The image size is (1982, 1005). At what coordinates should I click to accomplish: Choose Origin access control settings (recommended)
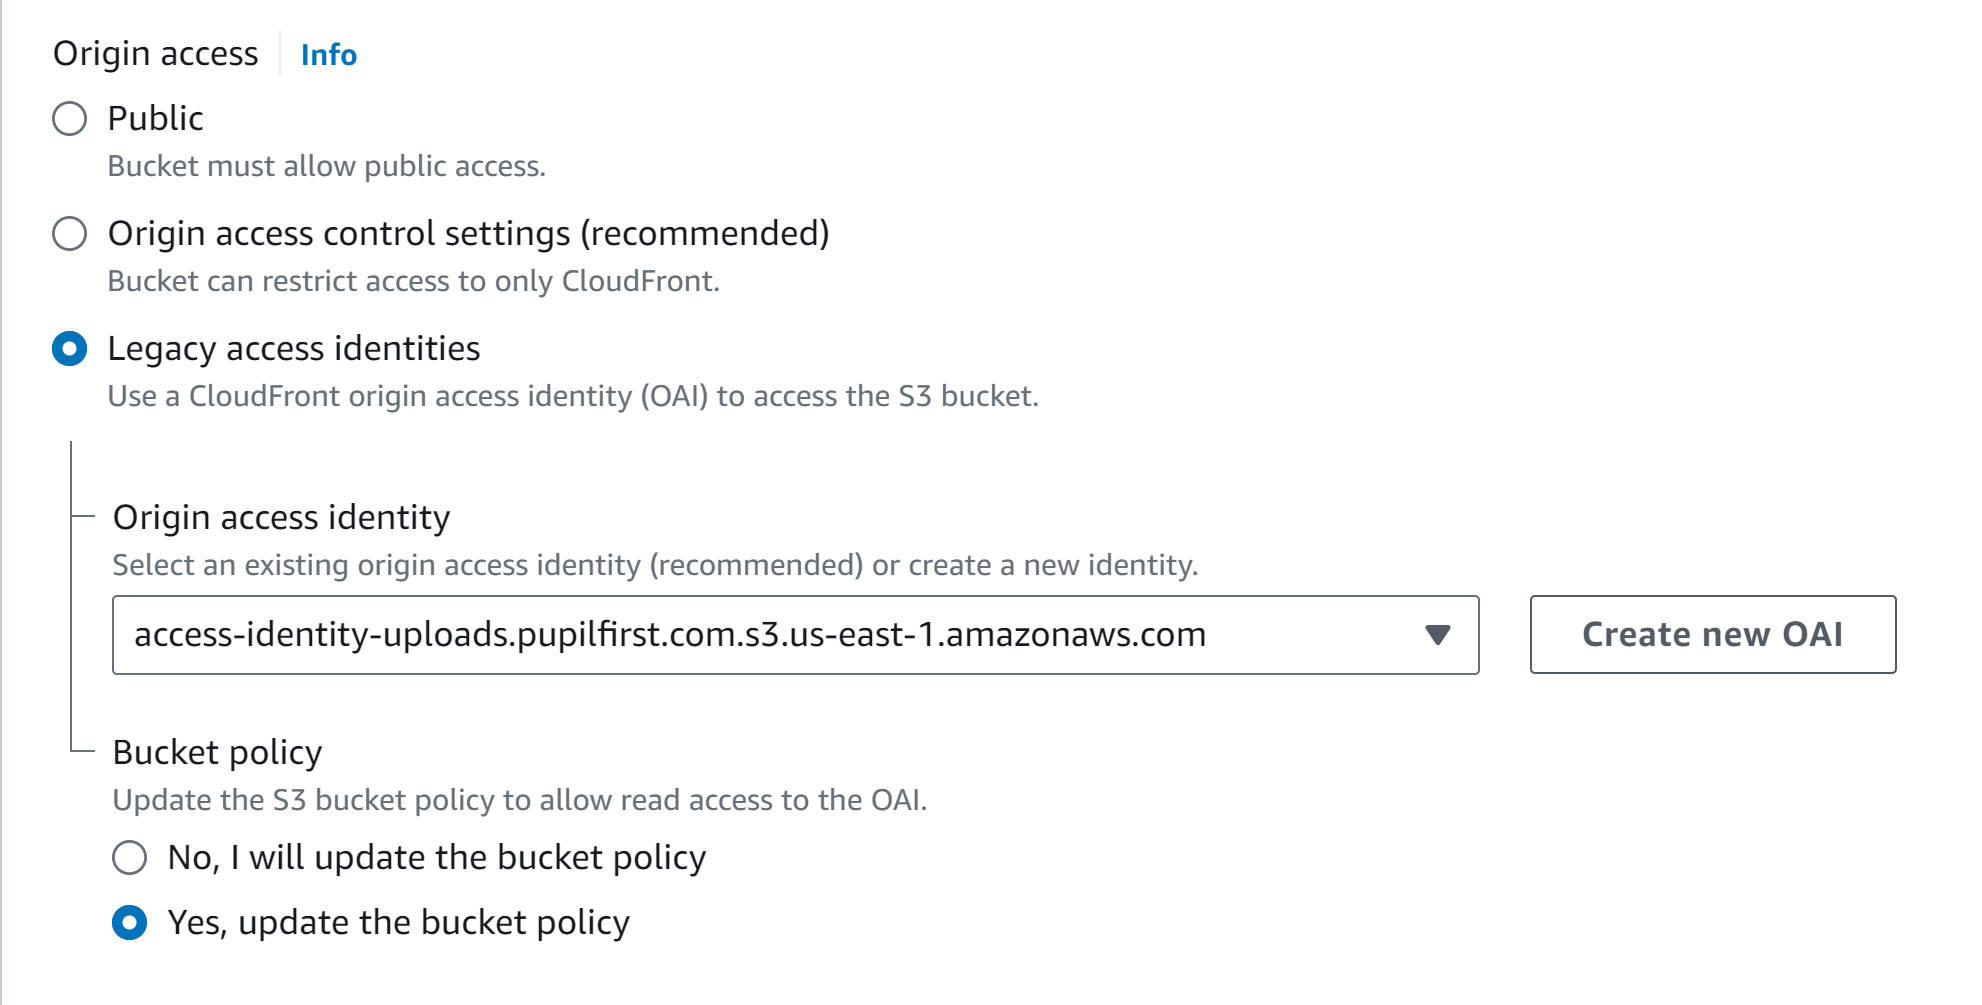click(68, 234)
